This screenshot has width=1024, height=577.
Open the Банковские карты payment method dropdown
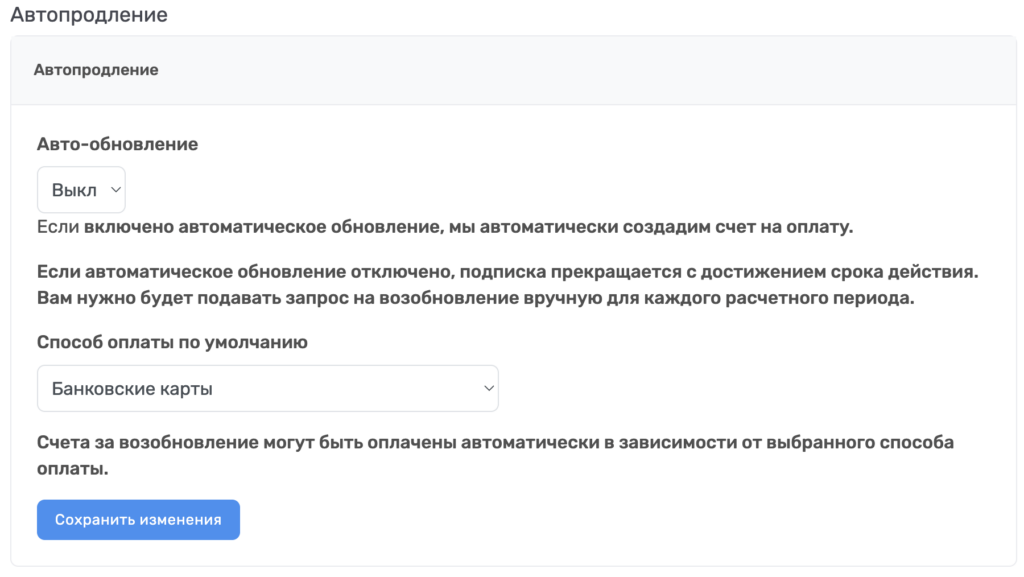268,388
